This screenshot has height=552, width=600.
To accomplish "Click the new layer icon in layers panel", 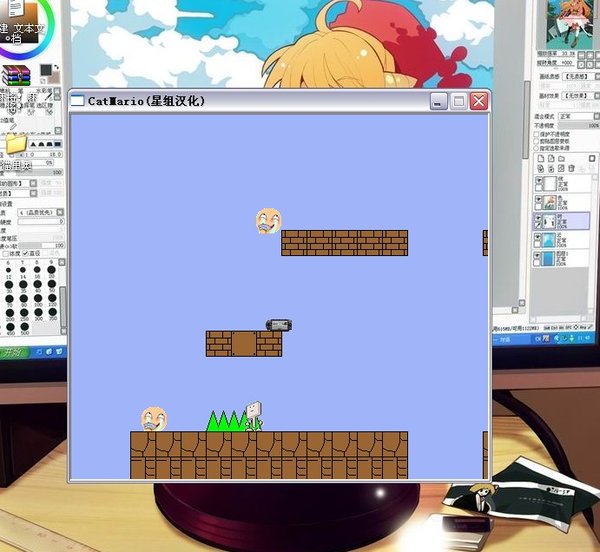I will coord(540,158).
